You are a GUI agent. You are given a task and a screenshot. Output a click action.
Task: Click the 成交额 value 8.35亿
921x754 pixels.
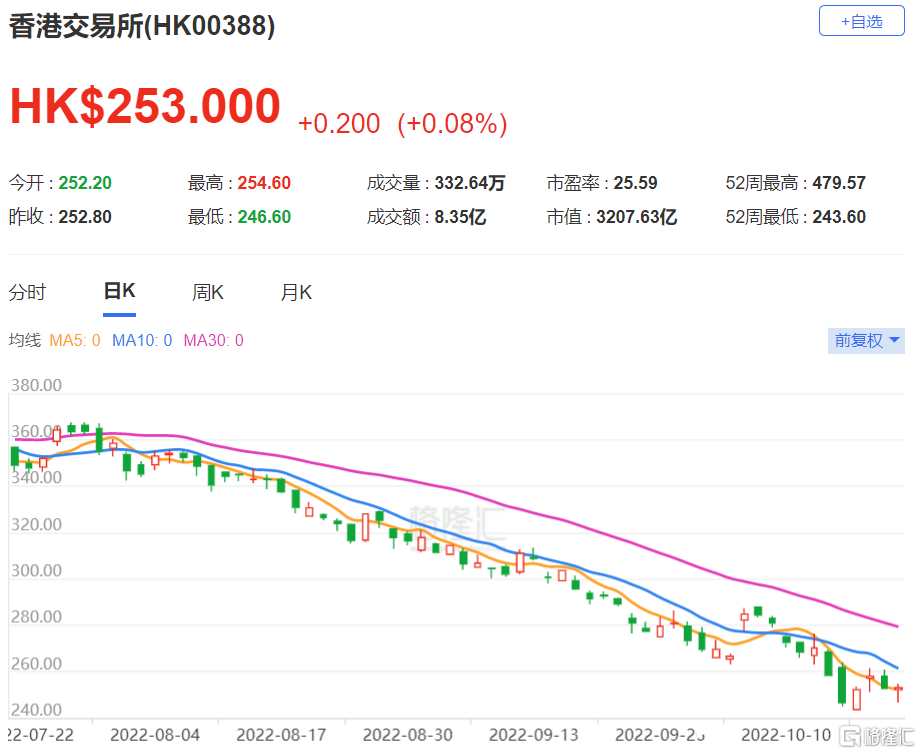coord(460,217)
